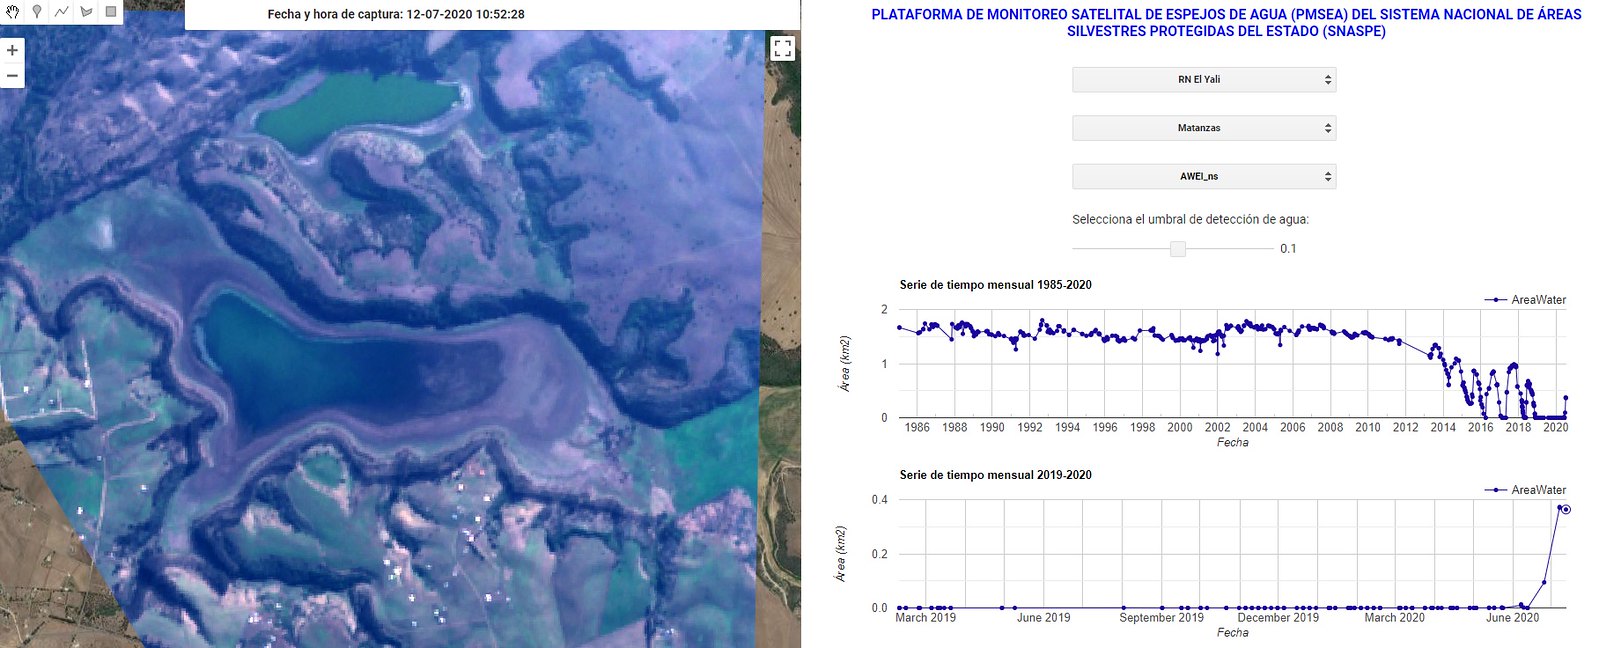
Task: Pick the draw rectangle tool
Action: coord(111,12)
